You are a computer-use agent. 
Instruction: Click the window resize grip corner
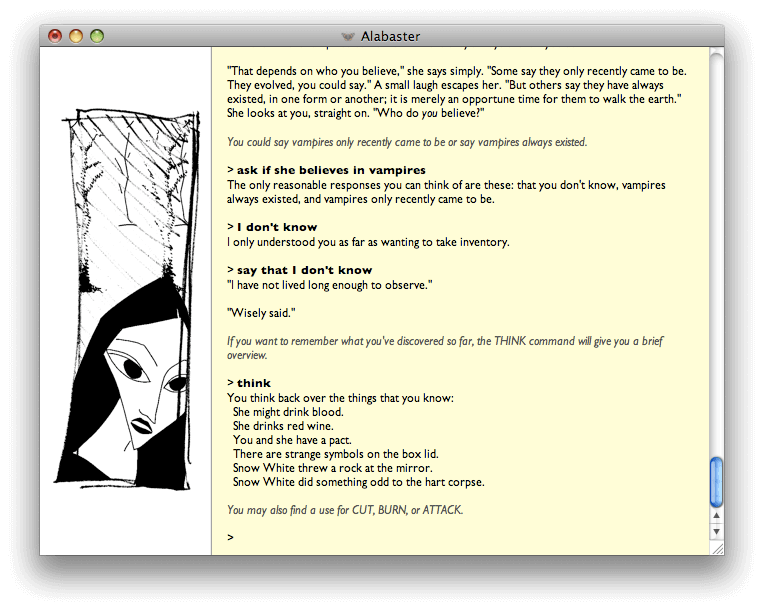717,549
